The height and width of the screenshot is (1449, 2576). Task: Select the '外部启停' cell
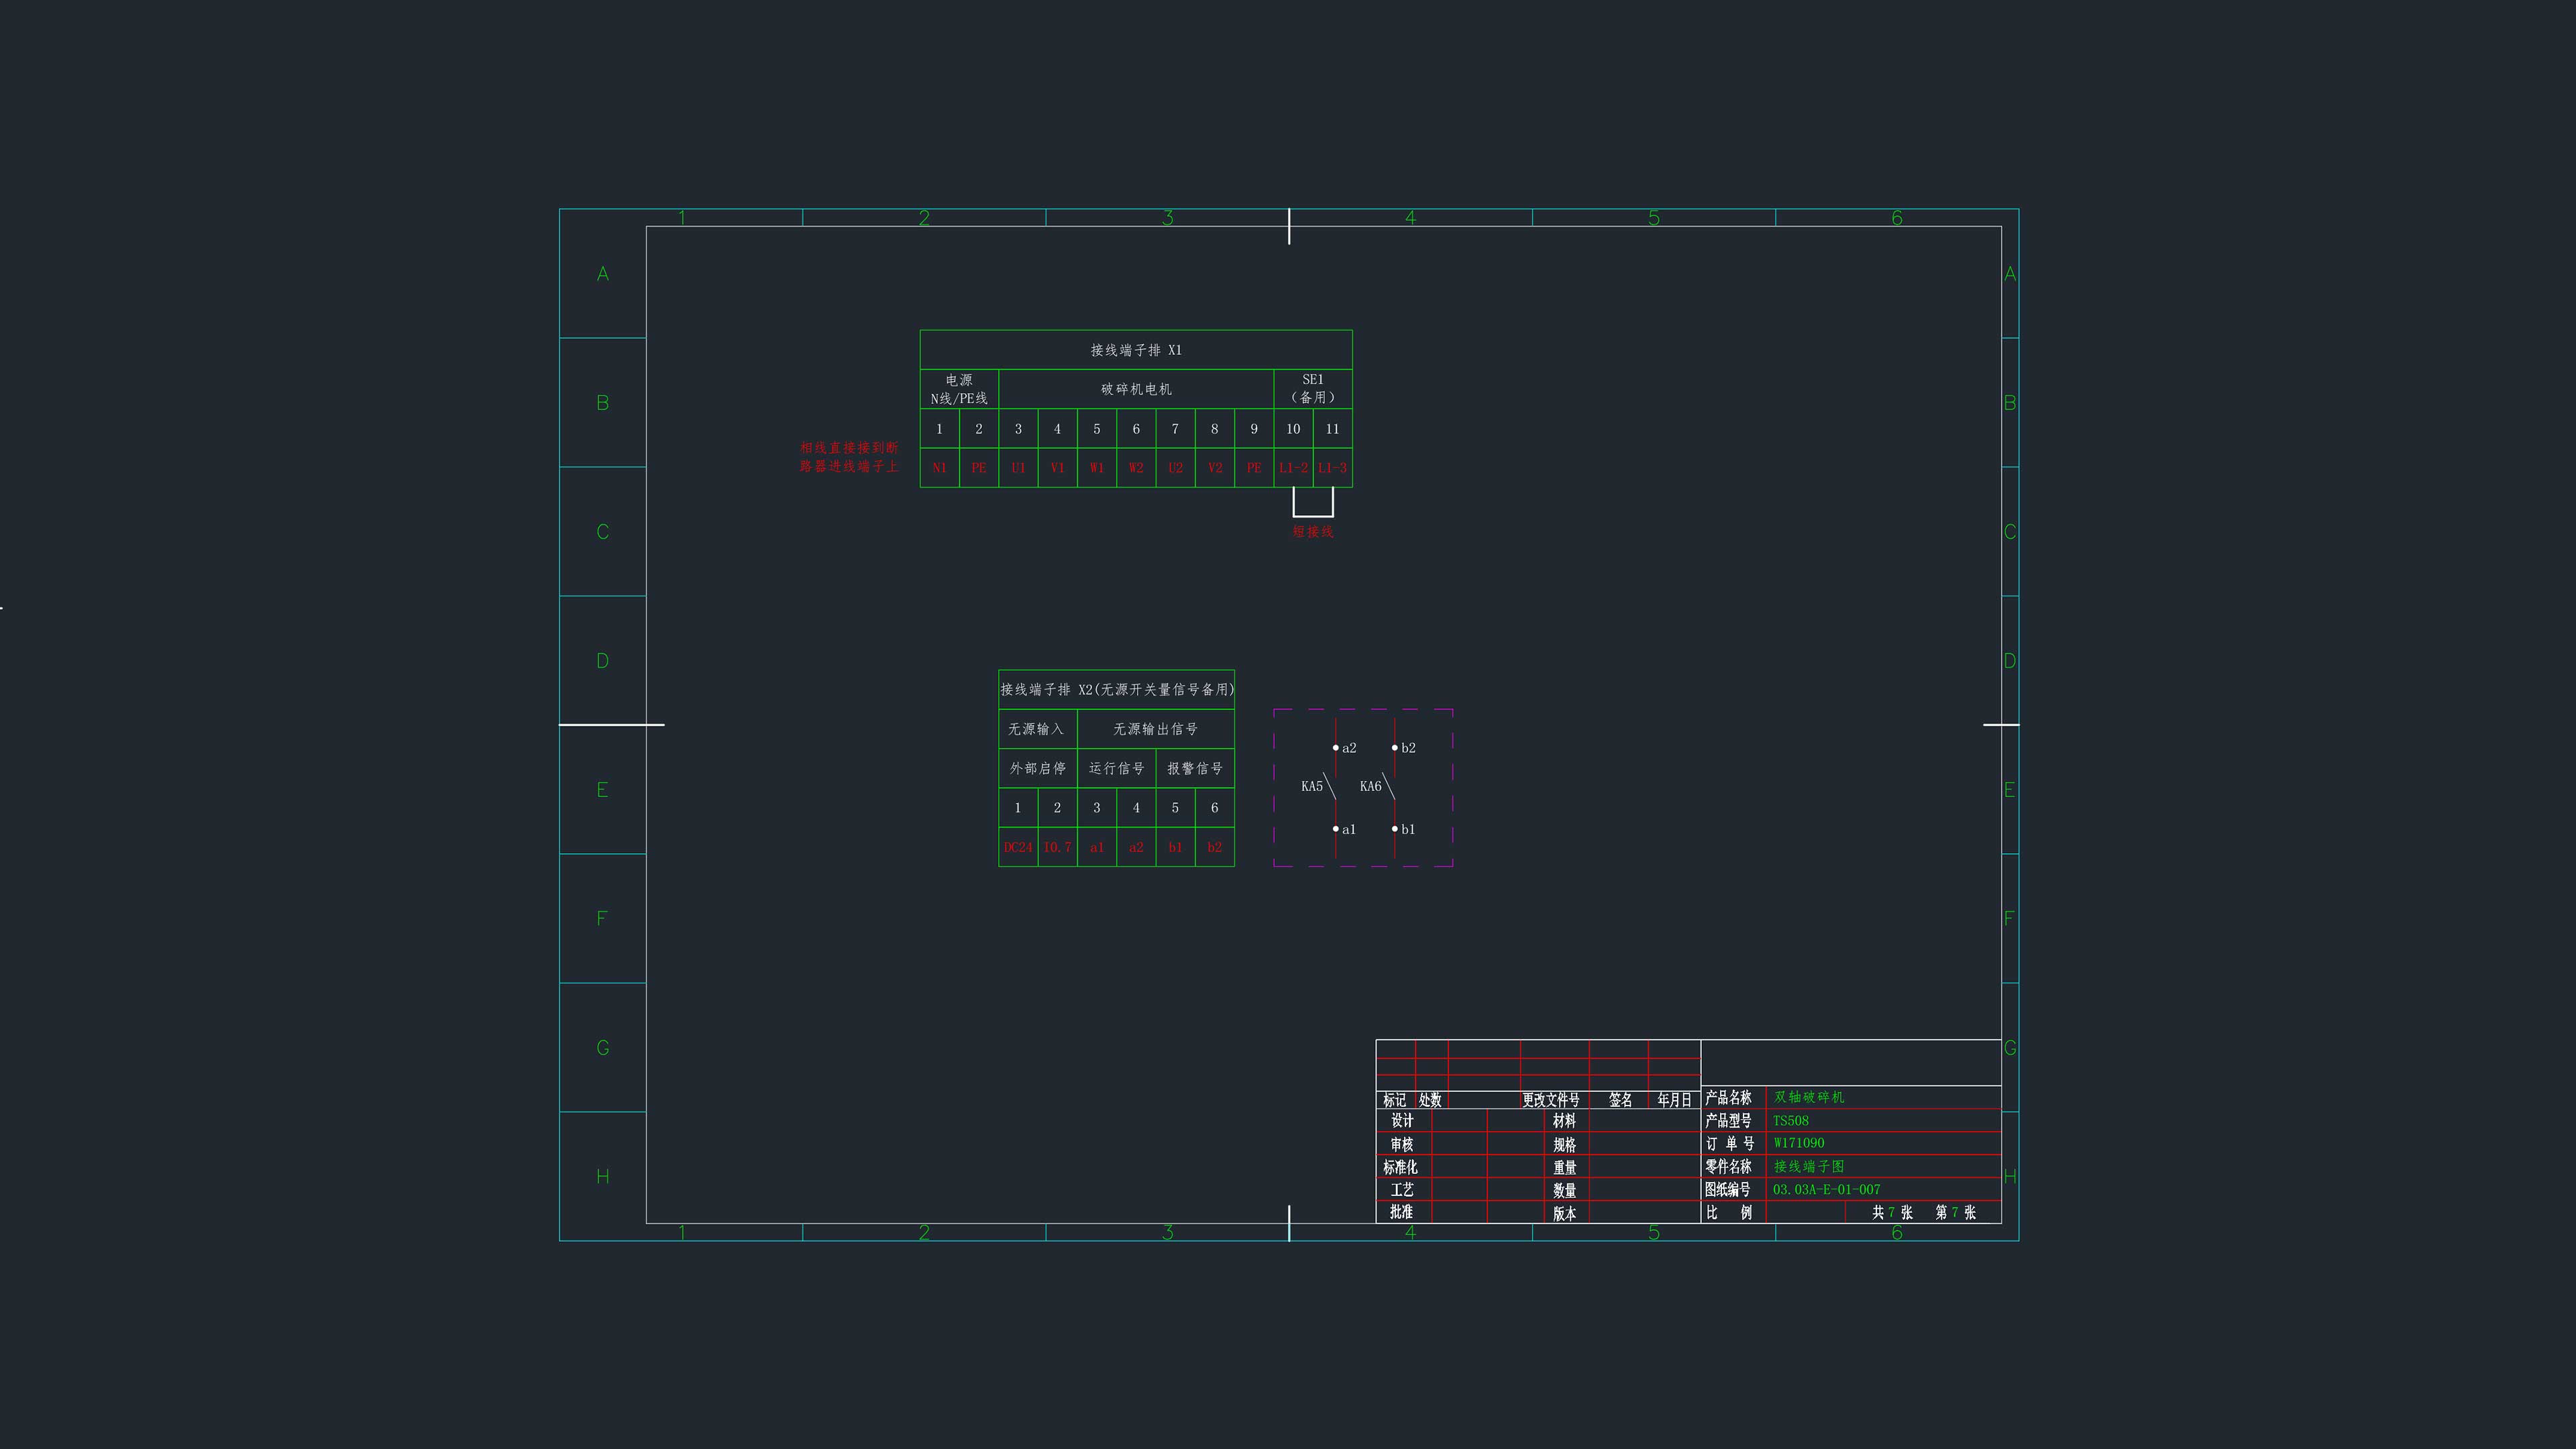[1037, 768]
